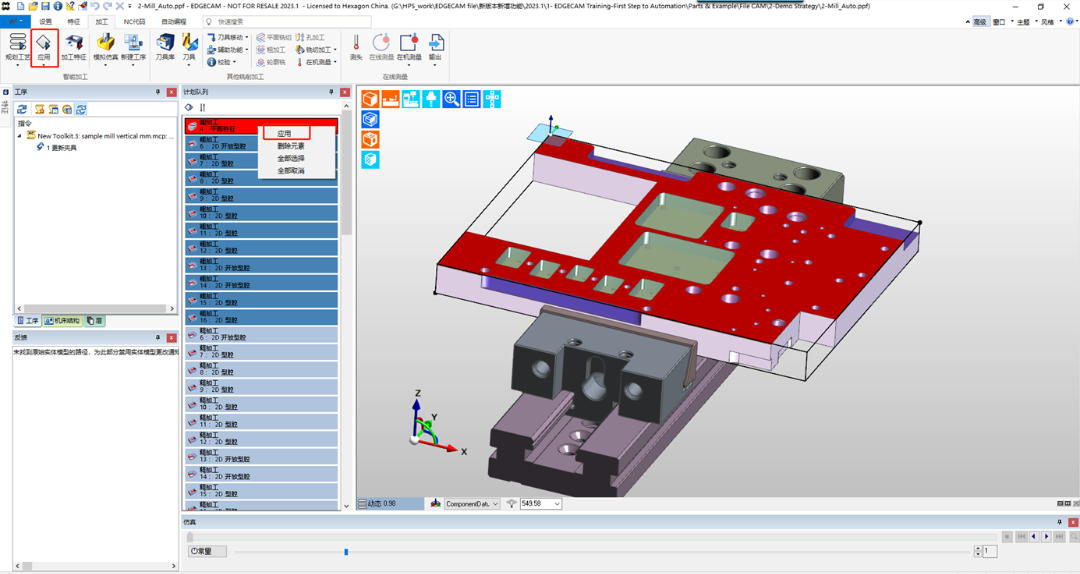The height and width of the screenshot is (574, 1080).
Task: Switch to the NC代码 ribbon tab
Action: click(134, 22)
